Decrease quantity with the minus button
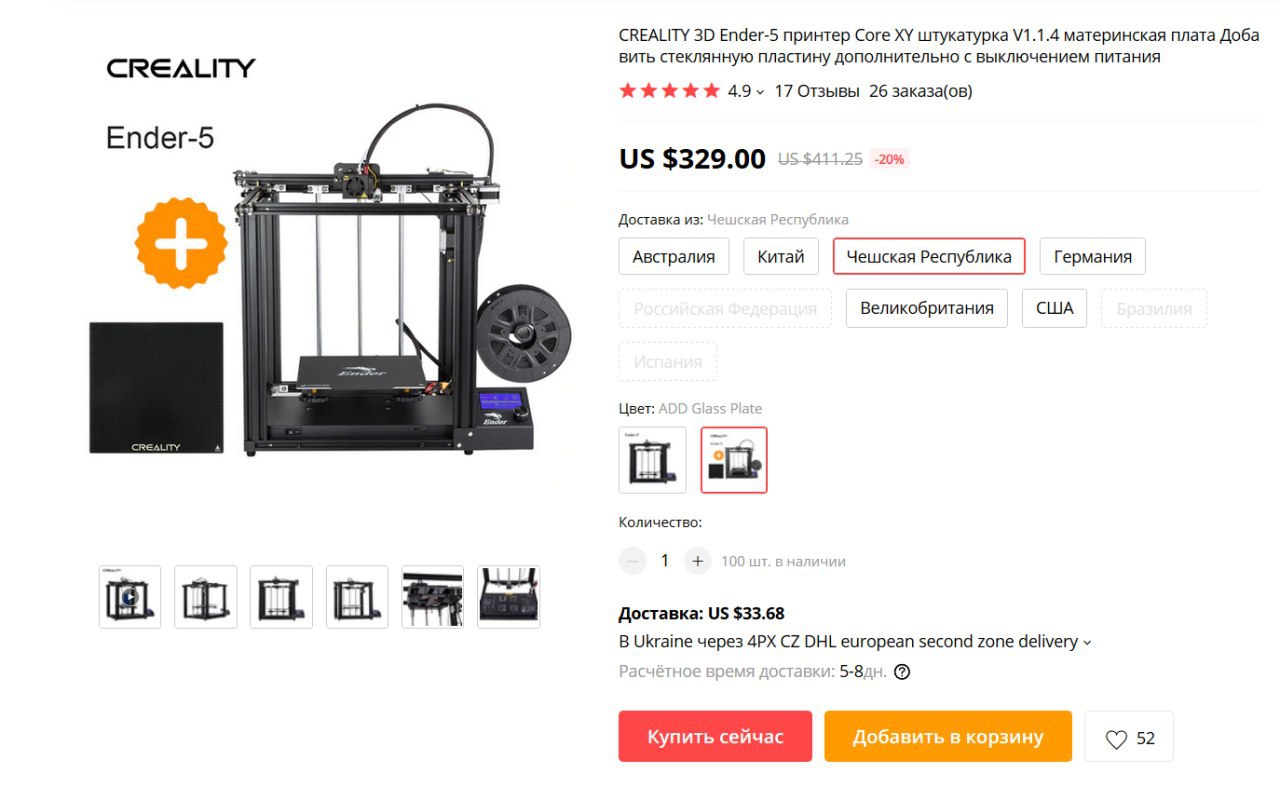1280x787 pixels. 632,561
